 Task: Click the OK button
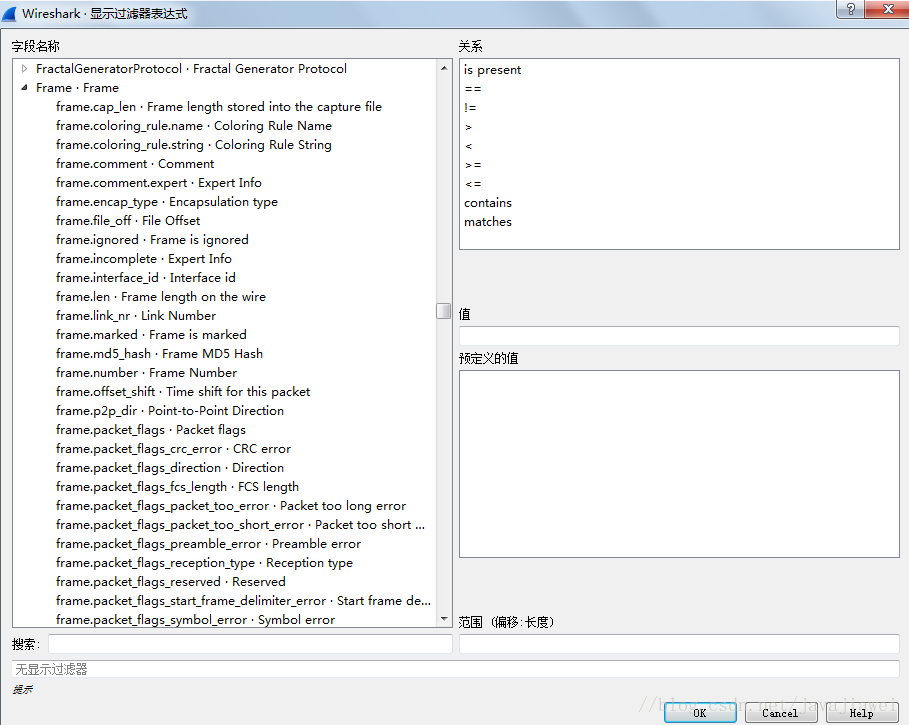coord(700,713)
